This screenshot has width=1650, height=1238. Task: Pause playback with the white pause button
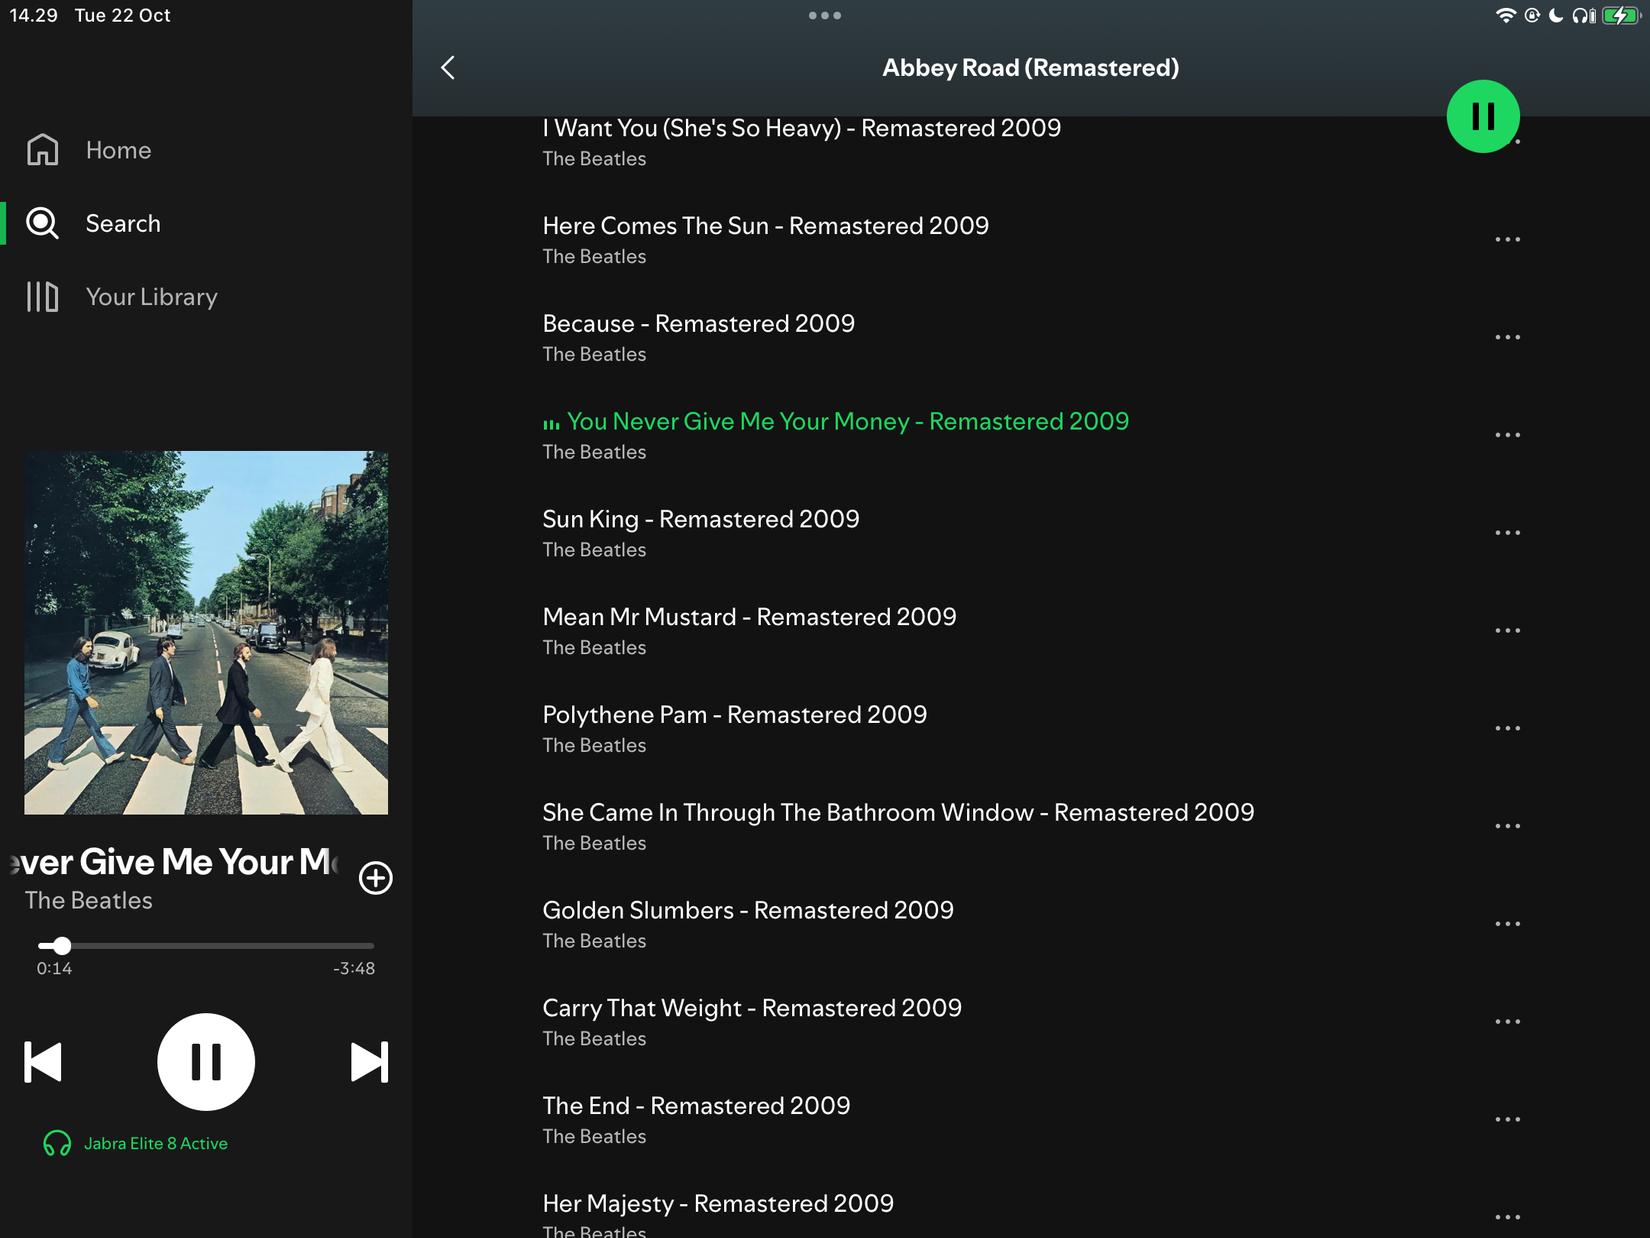click(x=206, y=1062)
